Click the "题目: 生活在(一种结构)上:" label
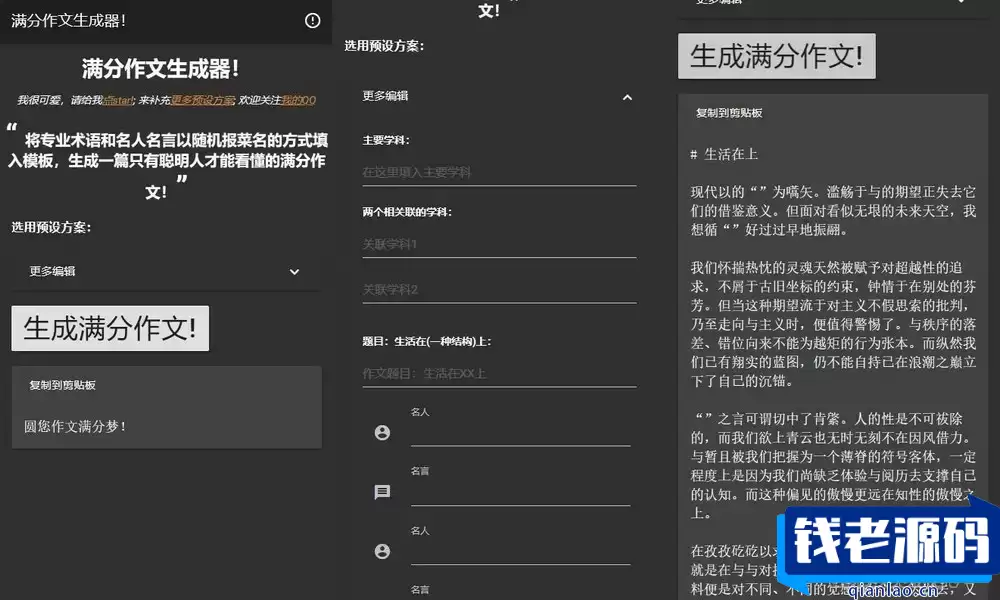The height and width of the screenshot is (600, 1000). coord(427,342)
